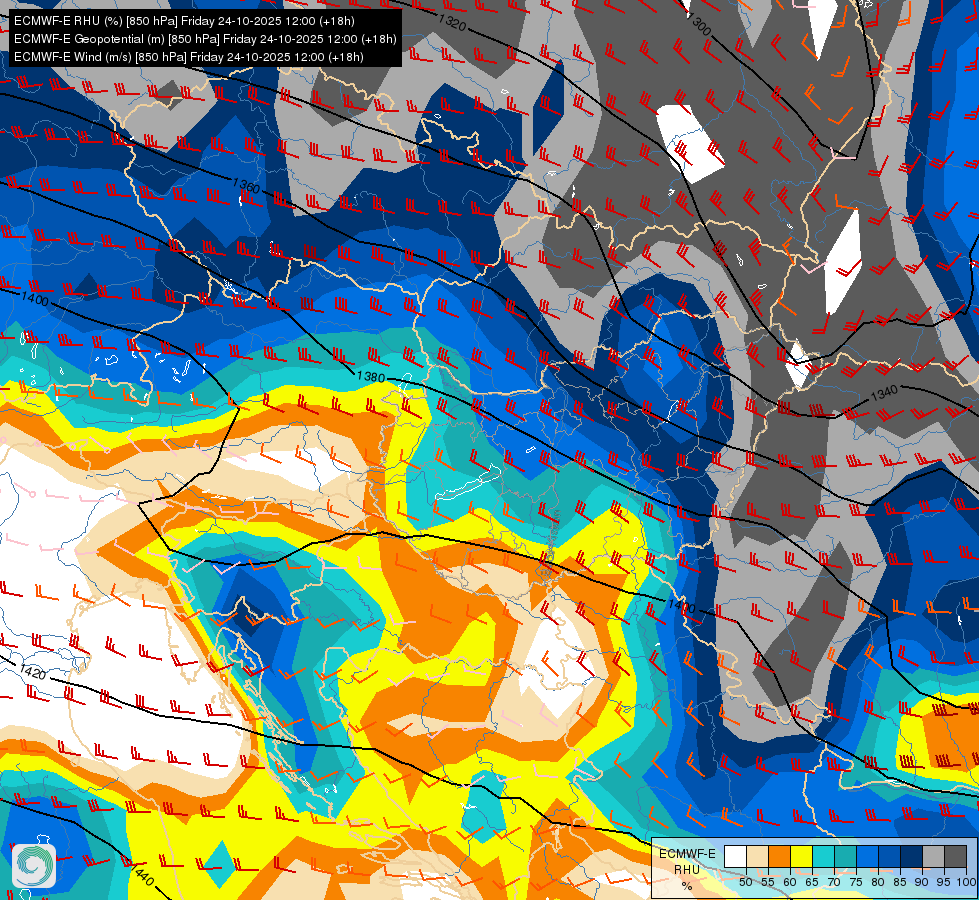Pick the teal 70-75% legend swatch

click(x=846, y=856)
